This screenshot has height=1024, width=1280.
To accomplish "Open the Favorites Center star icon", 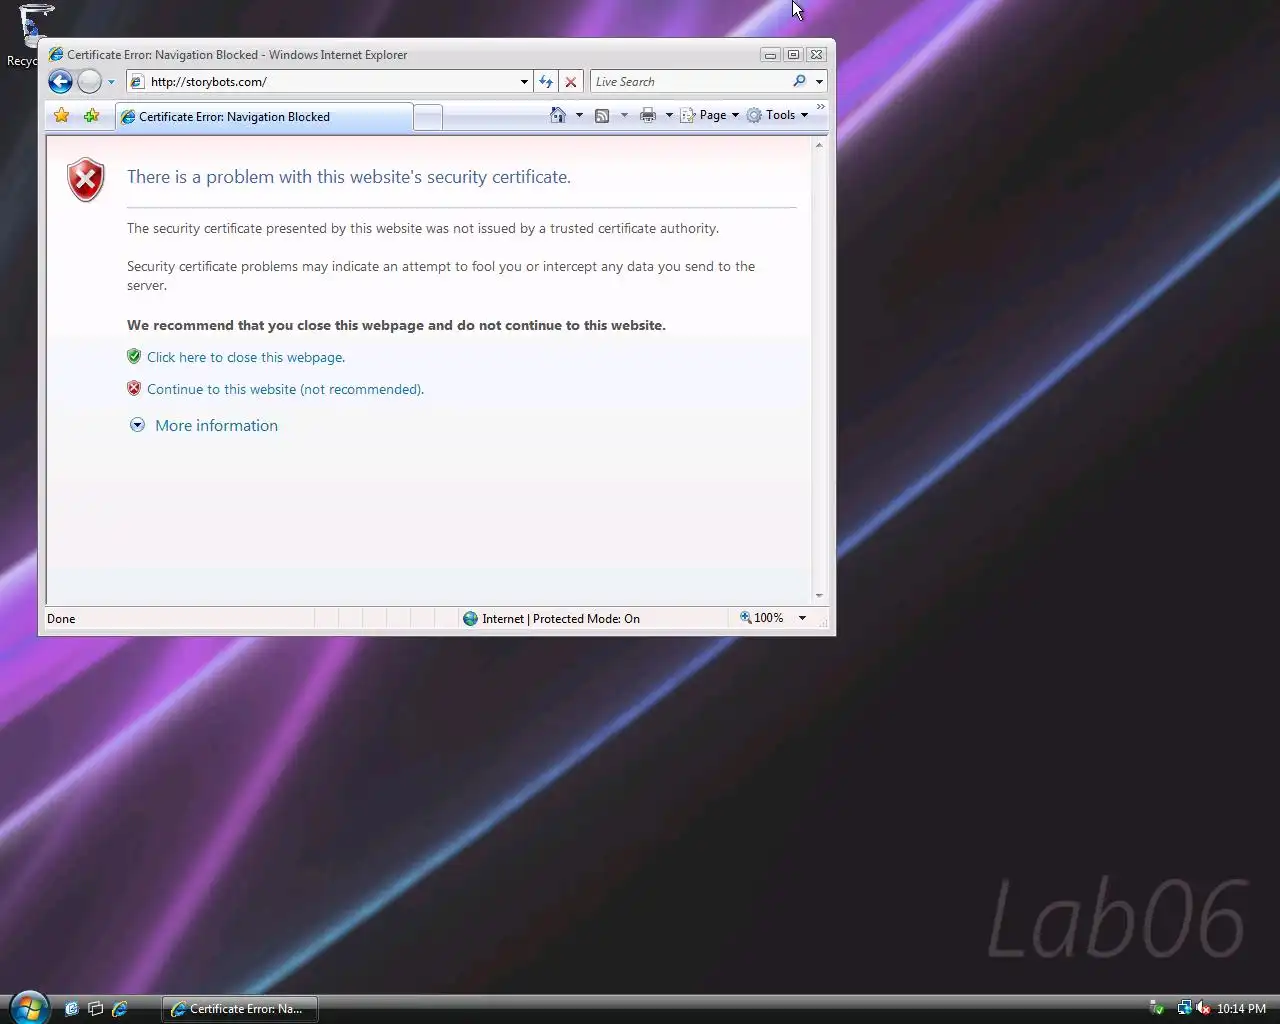I will (62, 116).
